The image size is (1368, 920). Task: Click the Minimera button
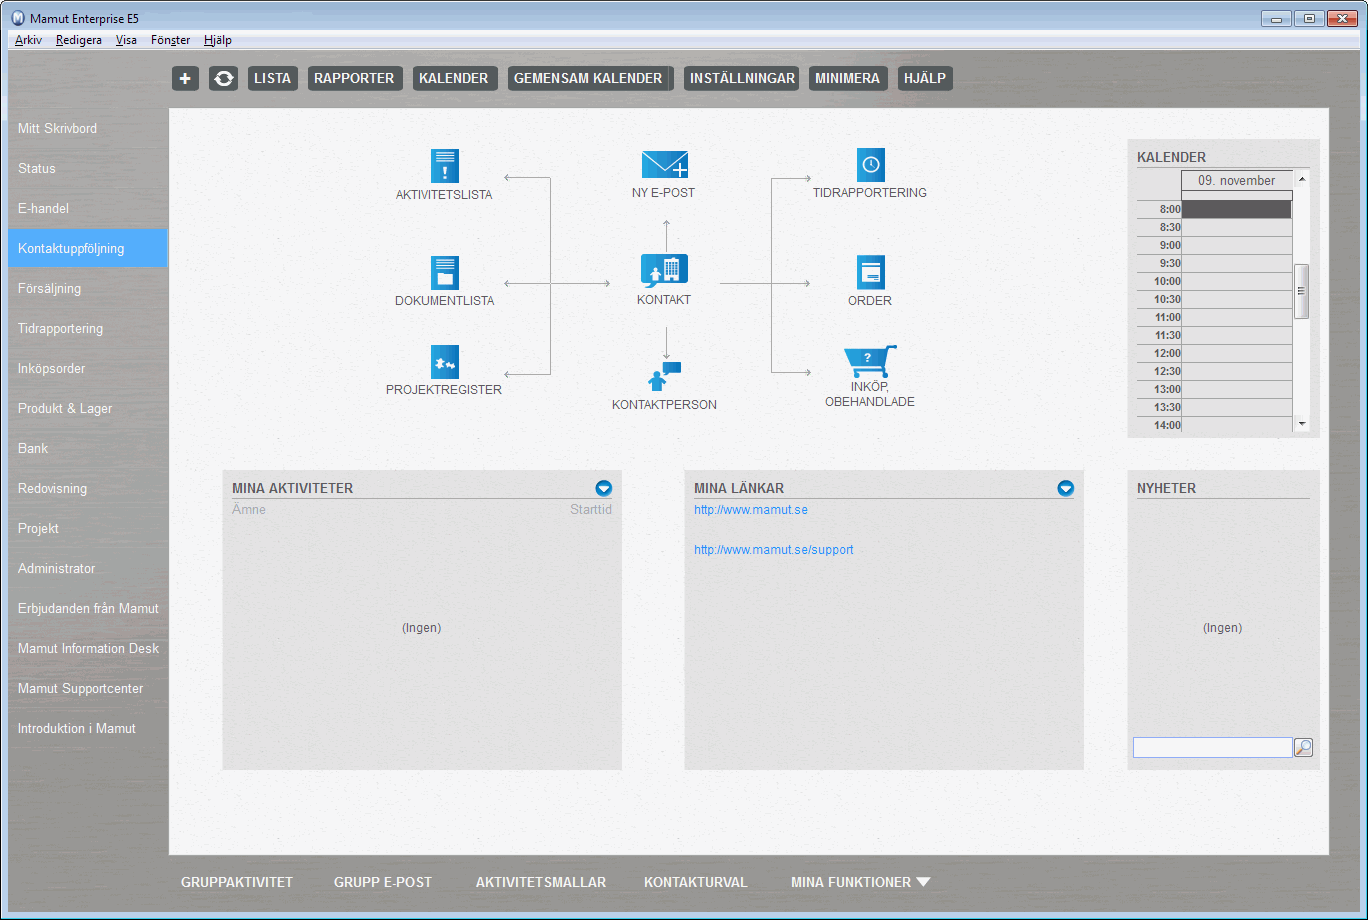(x=848, y=79)
